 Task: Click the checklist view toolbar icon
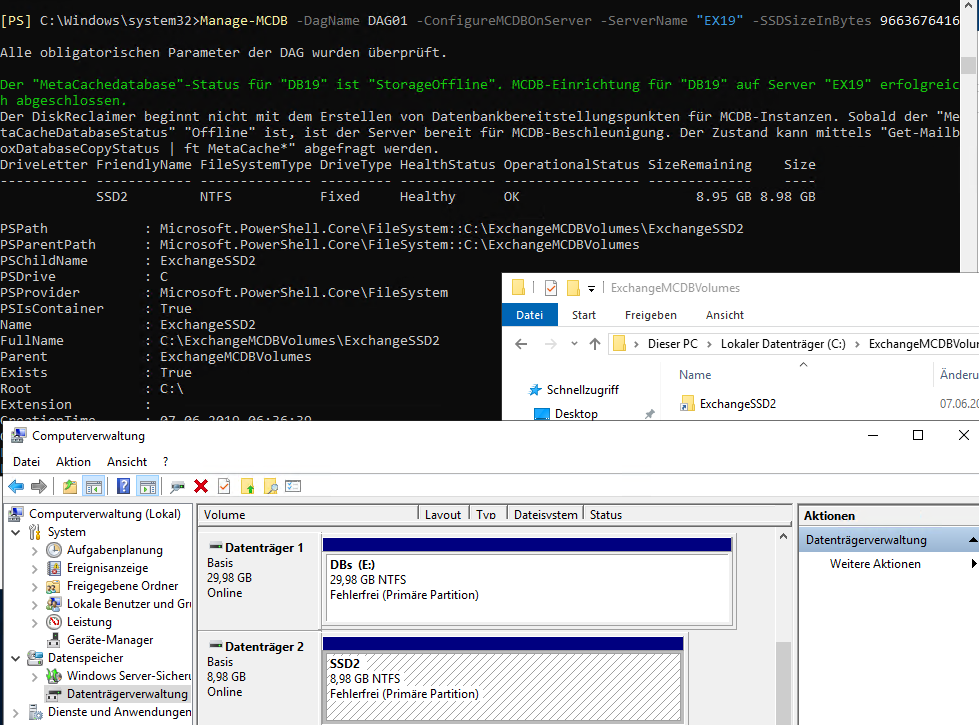click(x=293, y=486)
